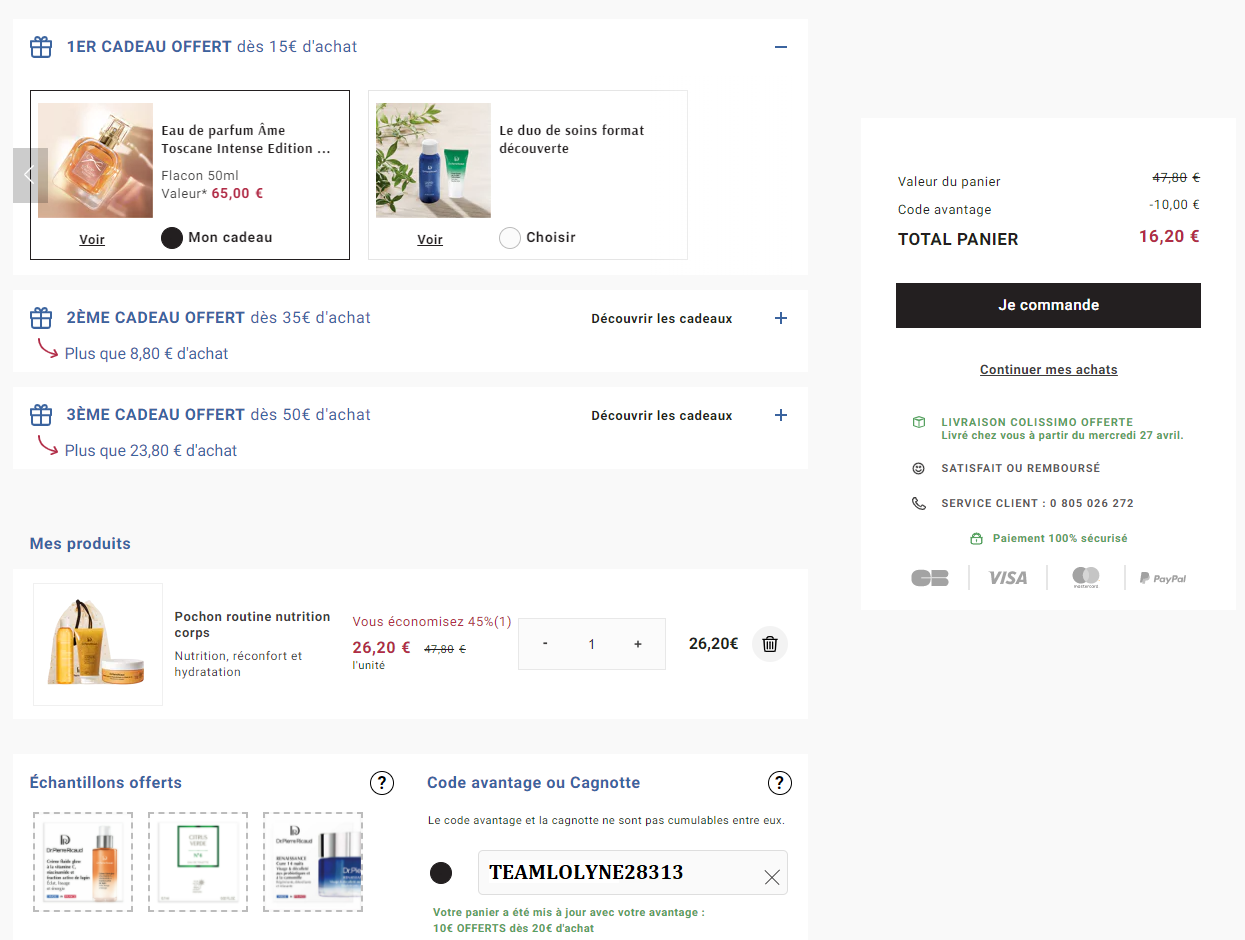Click the LIVRAISON COLISSIMO OFFERTE text
The image size is (1245, 940).
pos(1037,422)
